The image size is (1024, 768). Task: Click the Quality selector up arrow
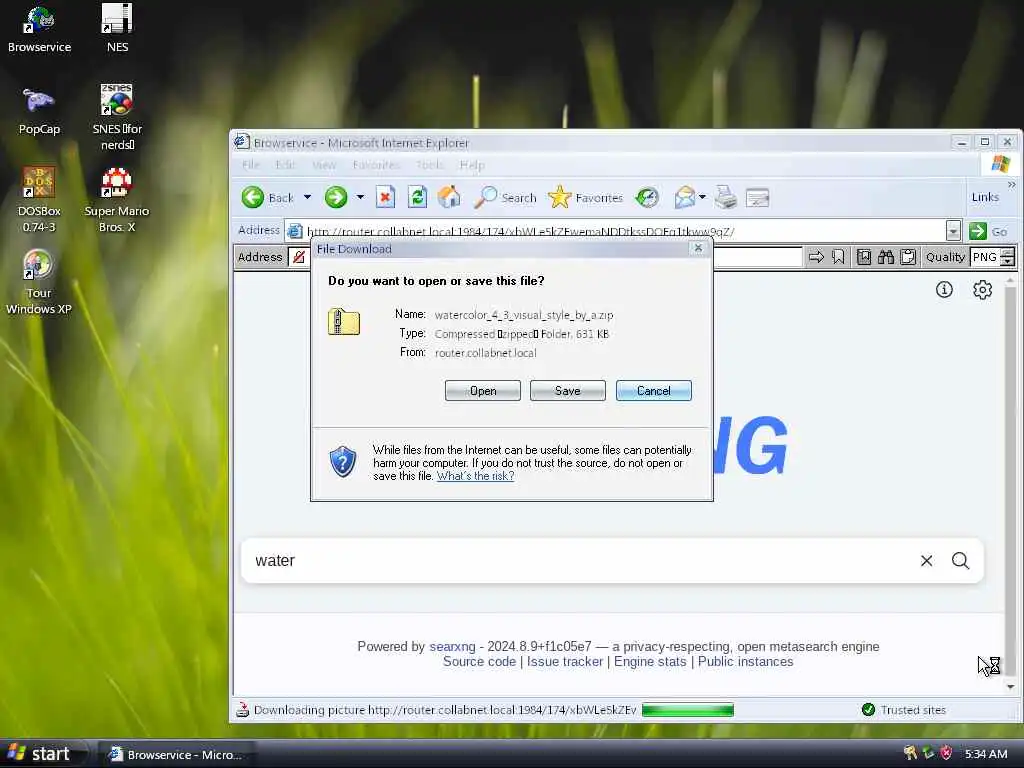(x=1008, y=252)
